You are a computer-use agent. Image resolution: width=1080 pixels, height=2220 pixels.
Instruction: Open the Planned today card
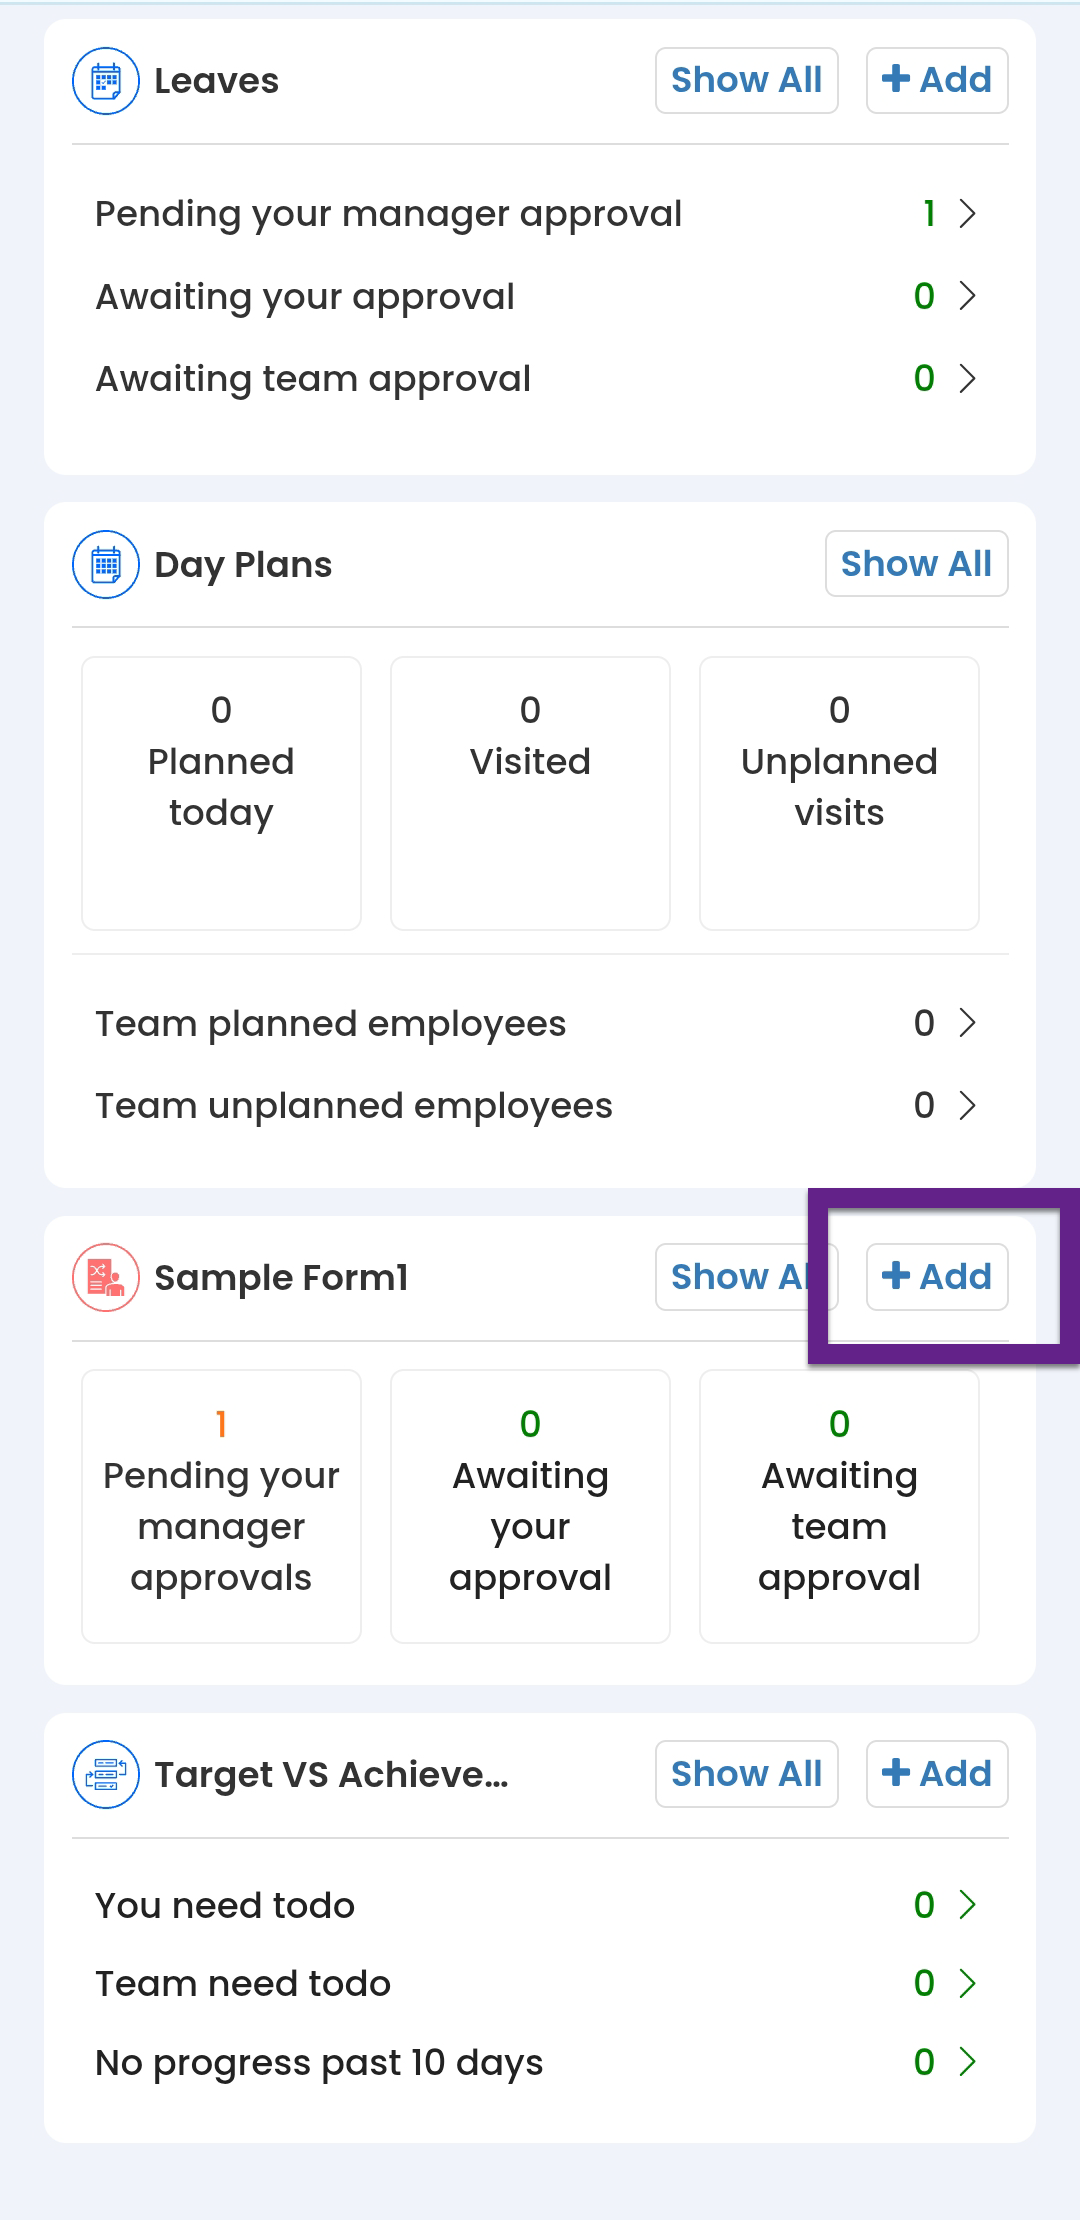pyautogui.click(x=221, y=793)
